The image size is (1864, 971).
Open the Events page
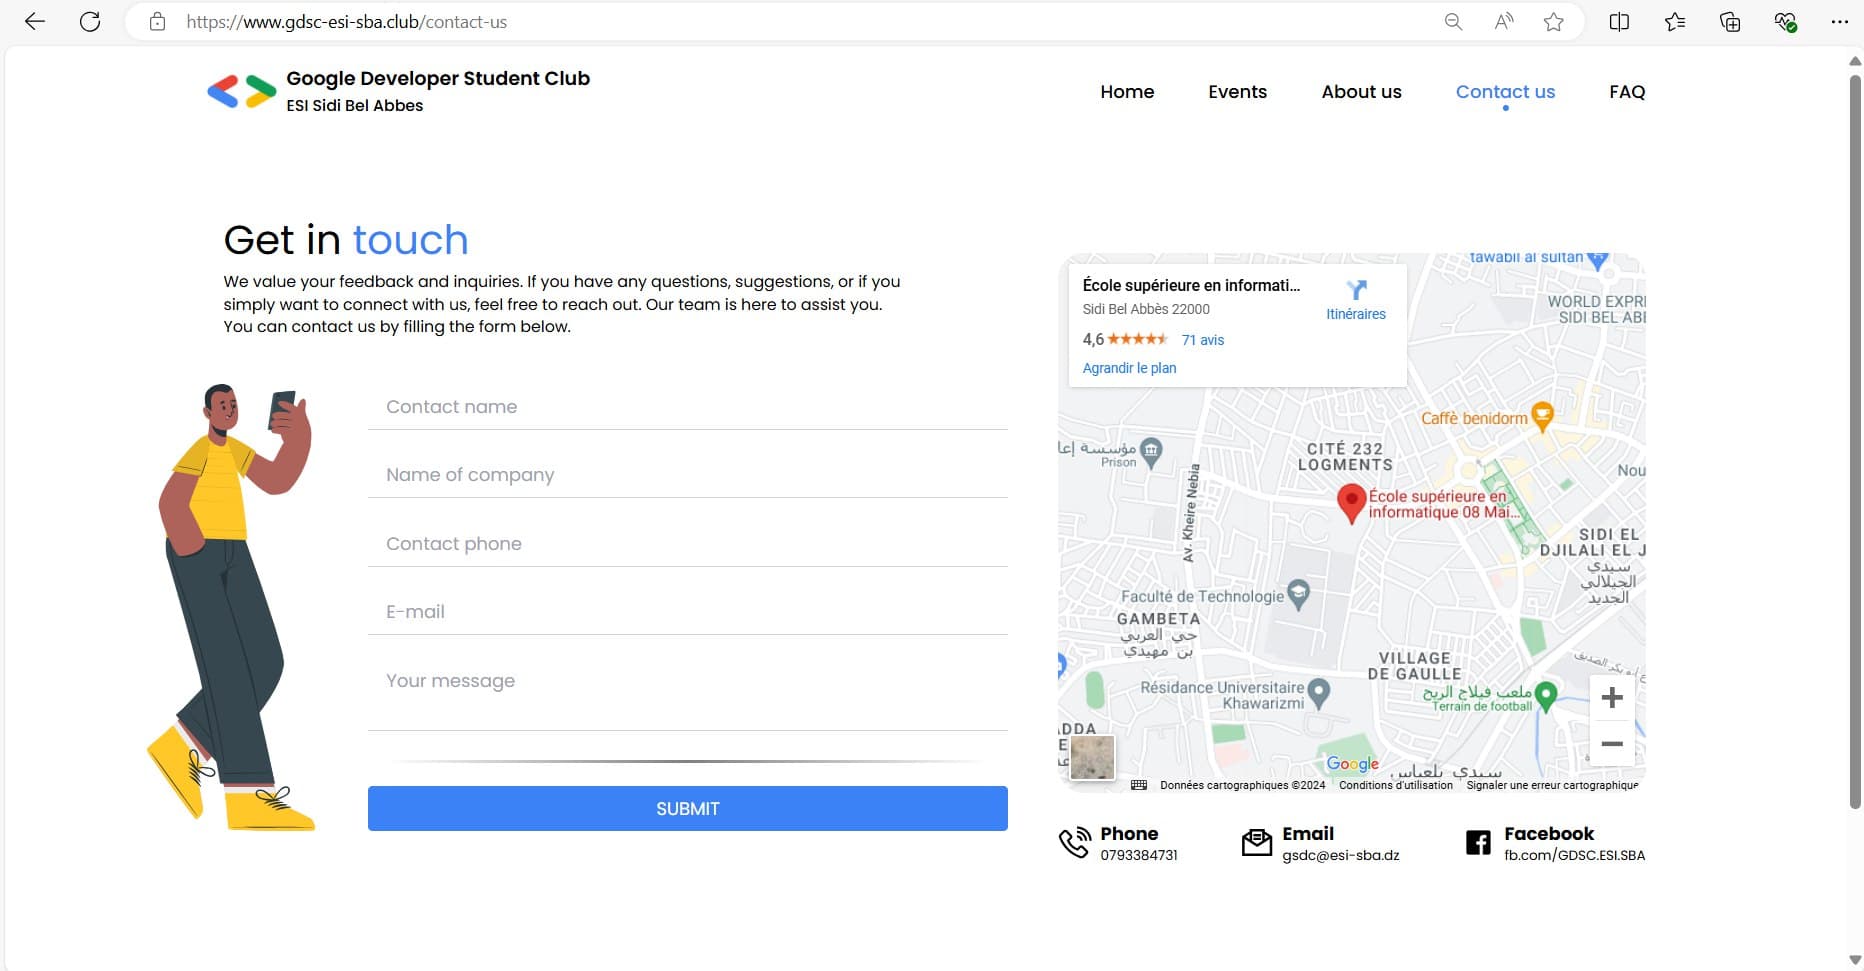(1237, 92)
